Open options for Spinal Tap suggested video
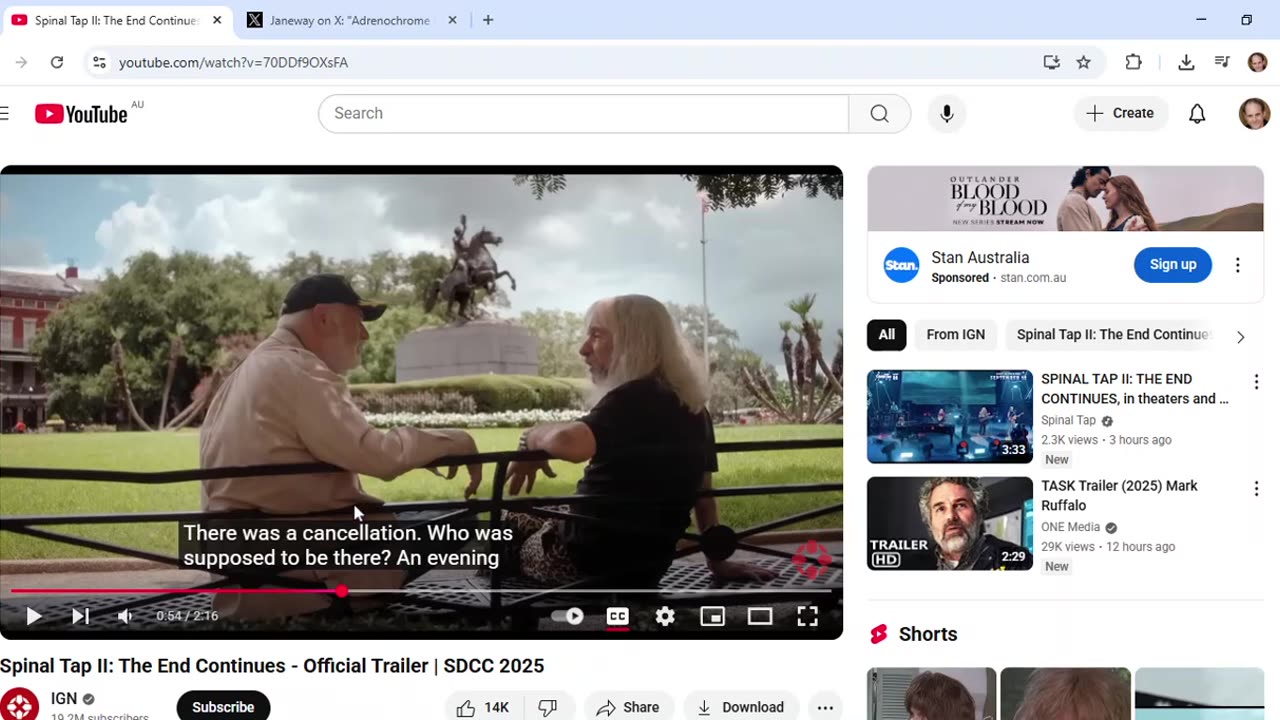The width and height of the screenshot is (1280, 720). point(1256,382)
